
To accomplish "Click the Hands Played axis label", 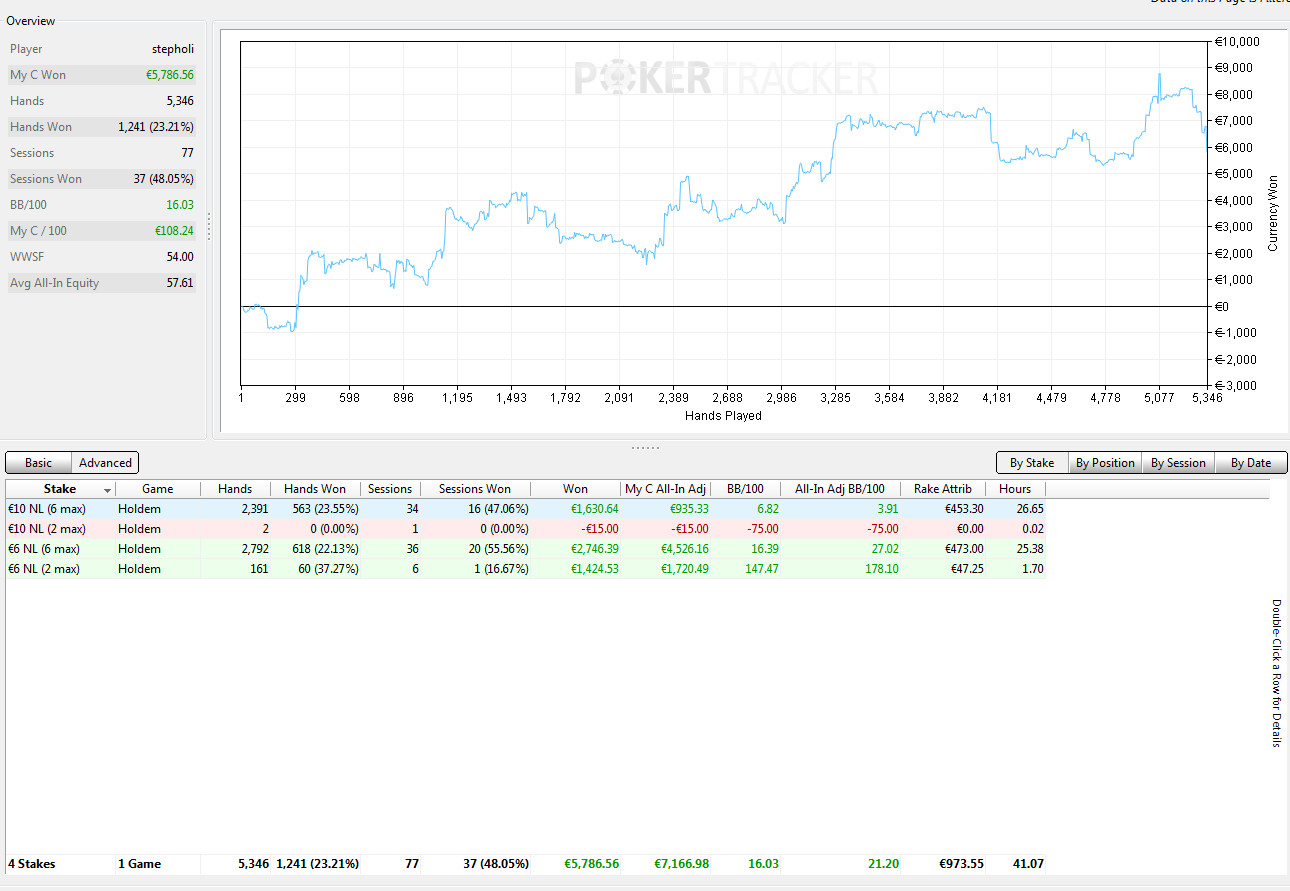I will click(x=723, y=416).
